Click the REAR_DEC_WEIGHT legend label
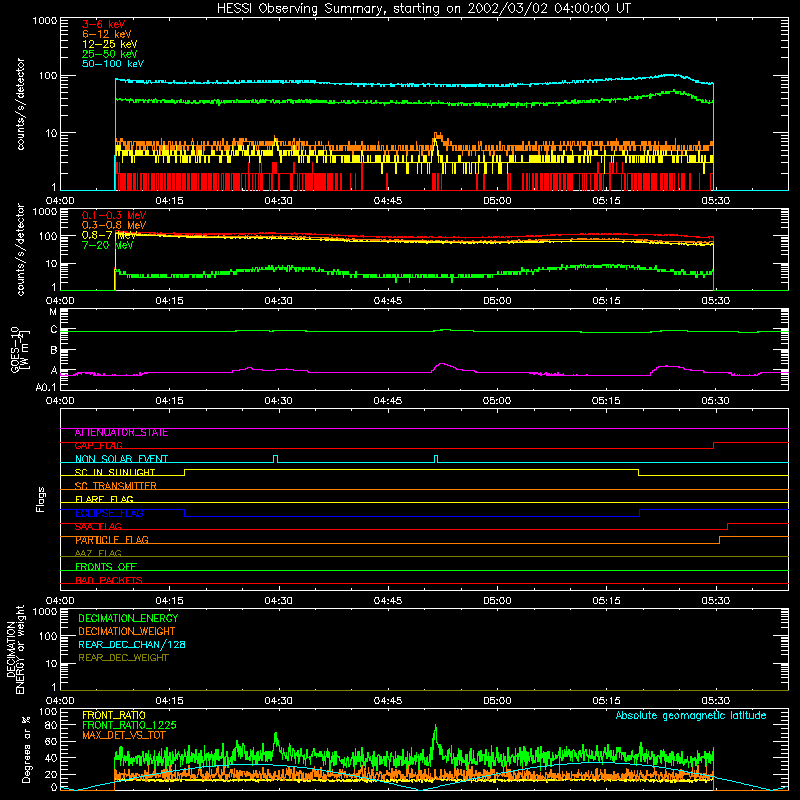 coord(123,658)
